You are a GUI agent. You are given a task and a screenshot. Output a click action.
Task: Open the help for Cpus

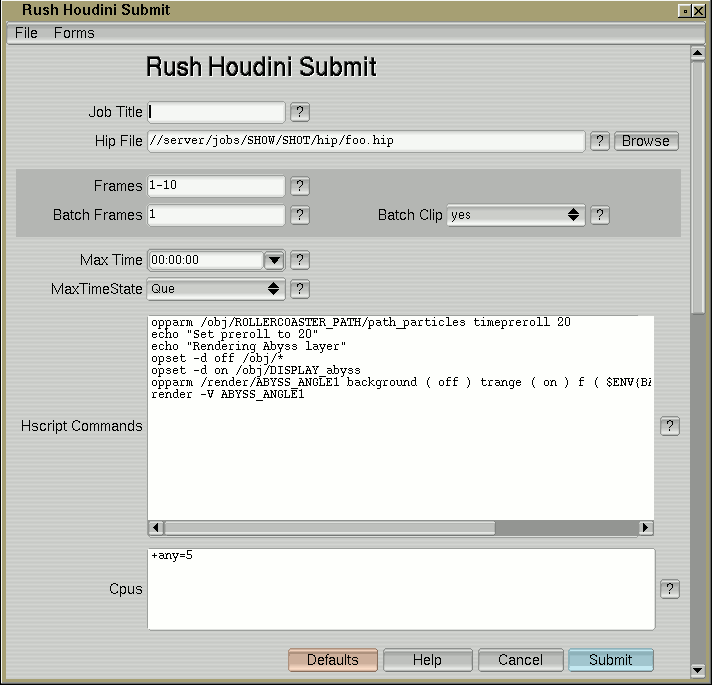(x=669, y=589)
